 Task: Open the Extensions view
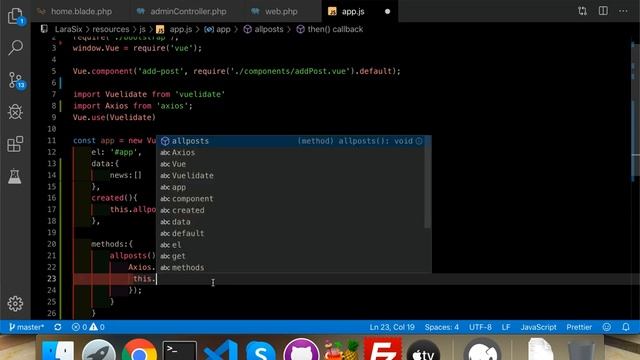[16, 144]
